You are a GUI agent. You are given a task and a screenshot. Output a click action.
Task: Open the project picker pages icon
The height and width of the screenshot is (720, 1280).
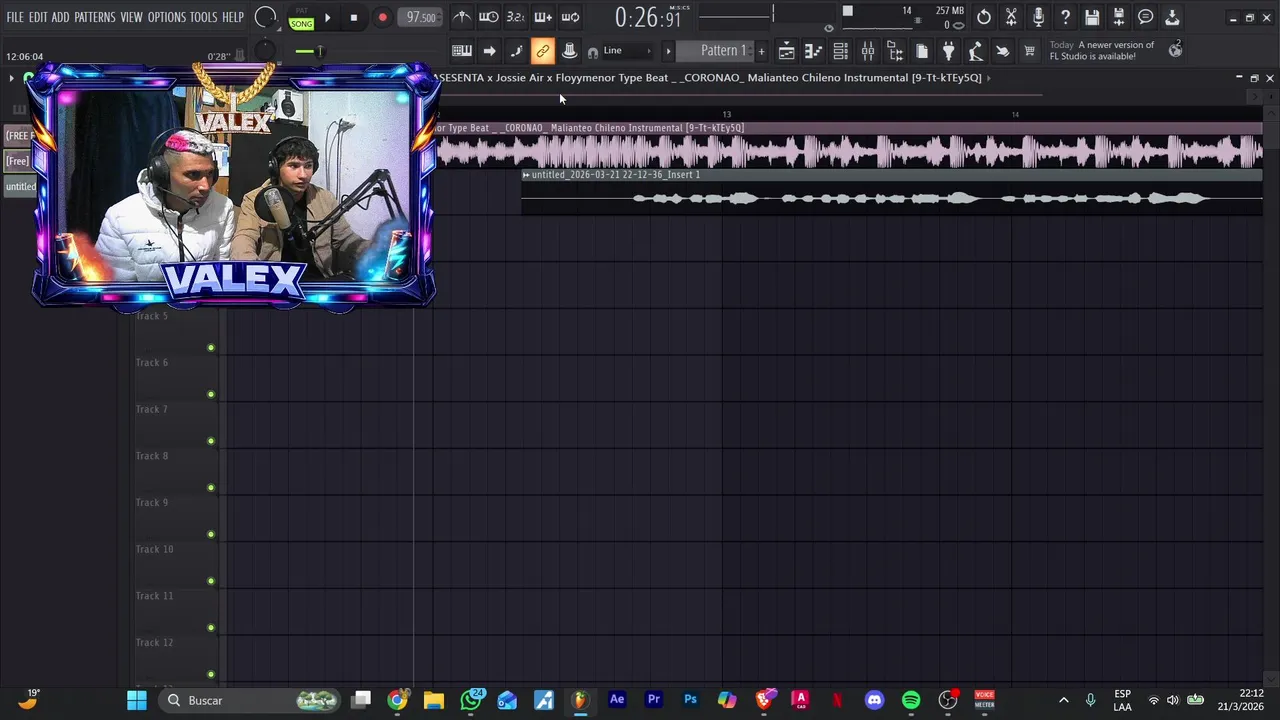[921, 51]
